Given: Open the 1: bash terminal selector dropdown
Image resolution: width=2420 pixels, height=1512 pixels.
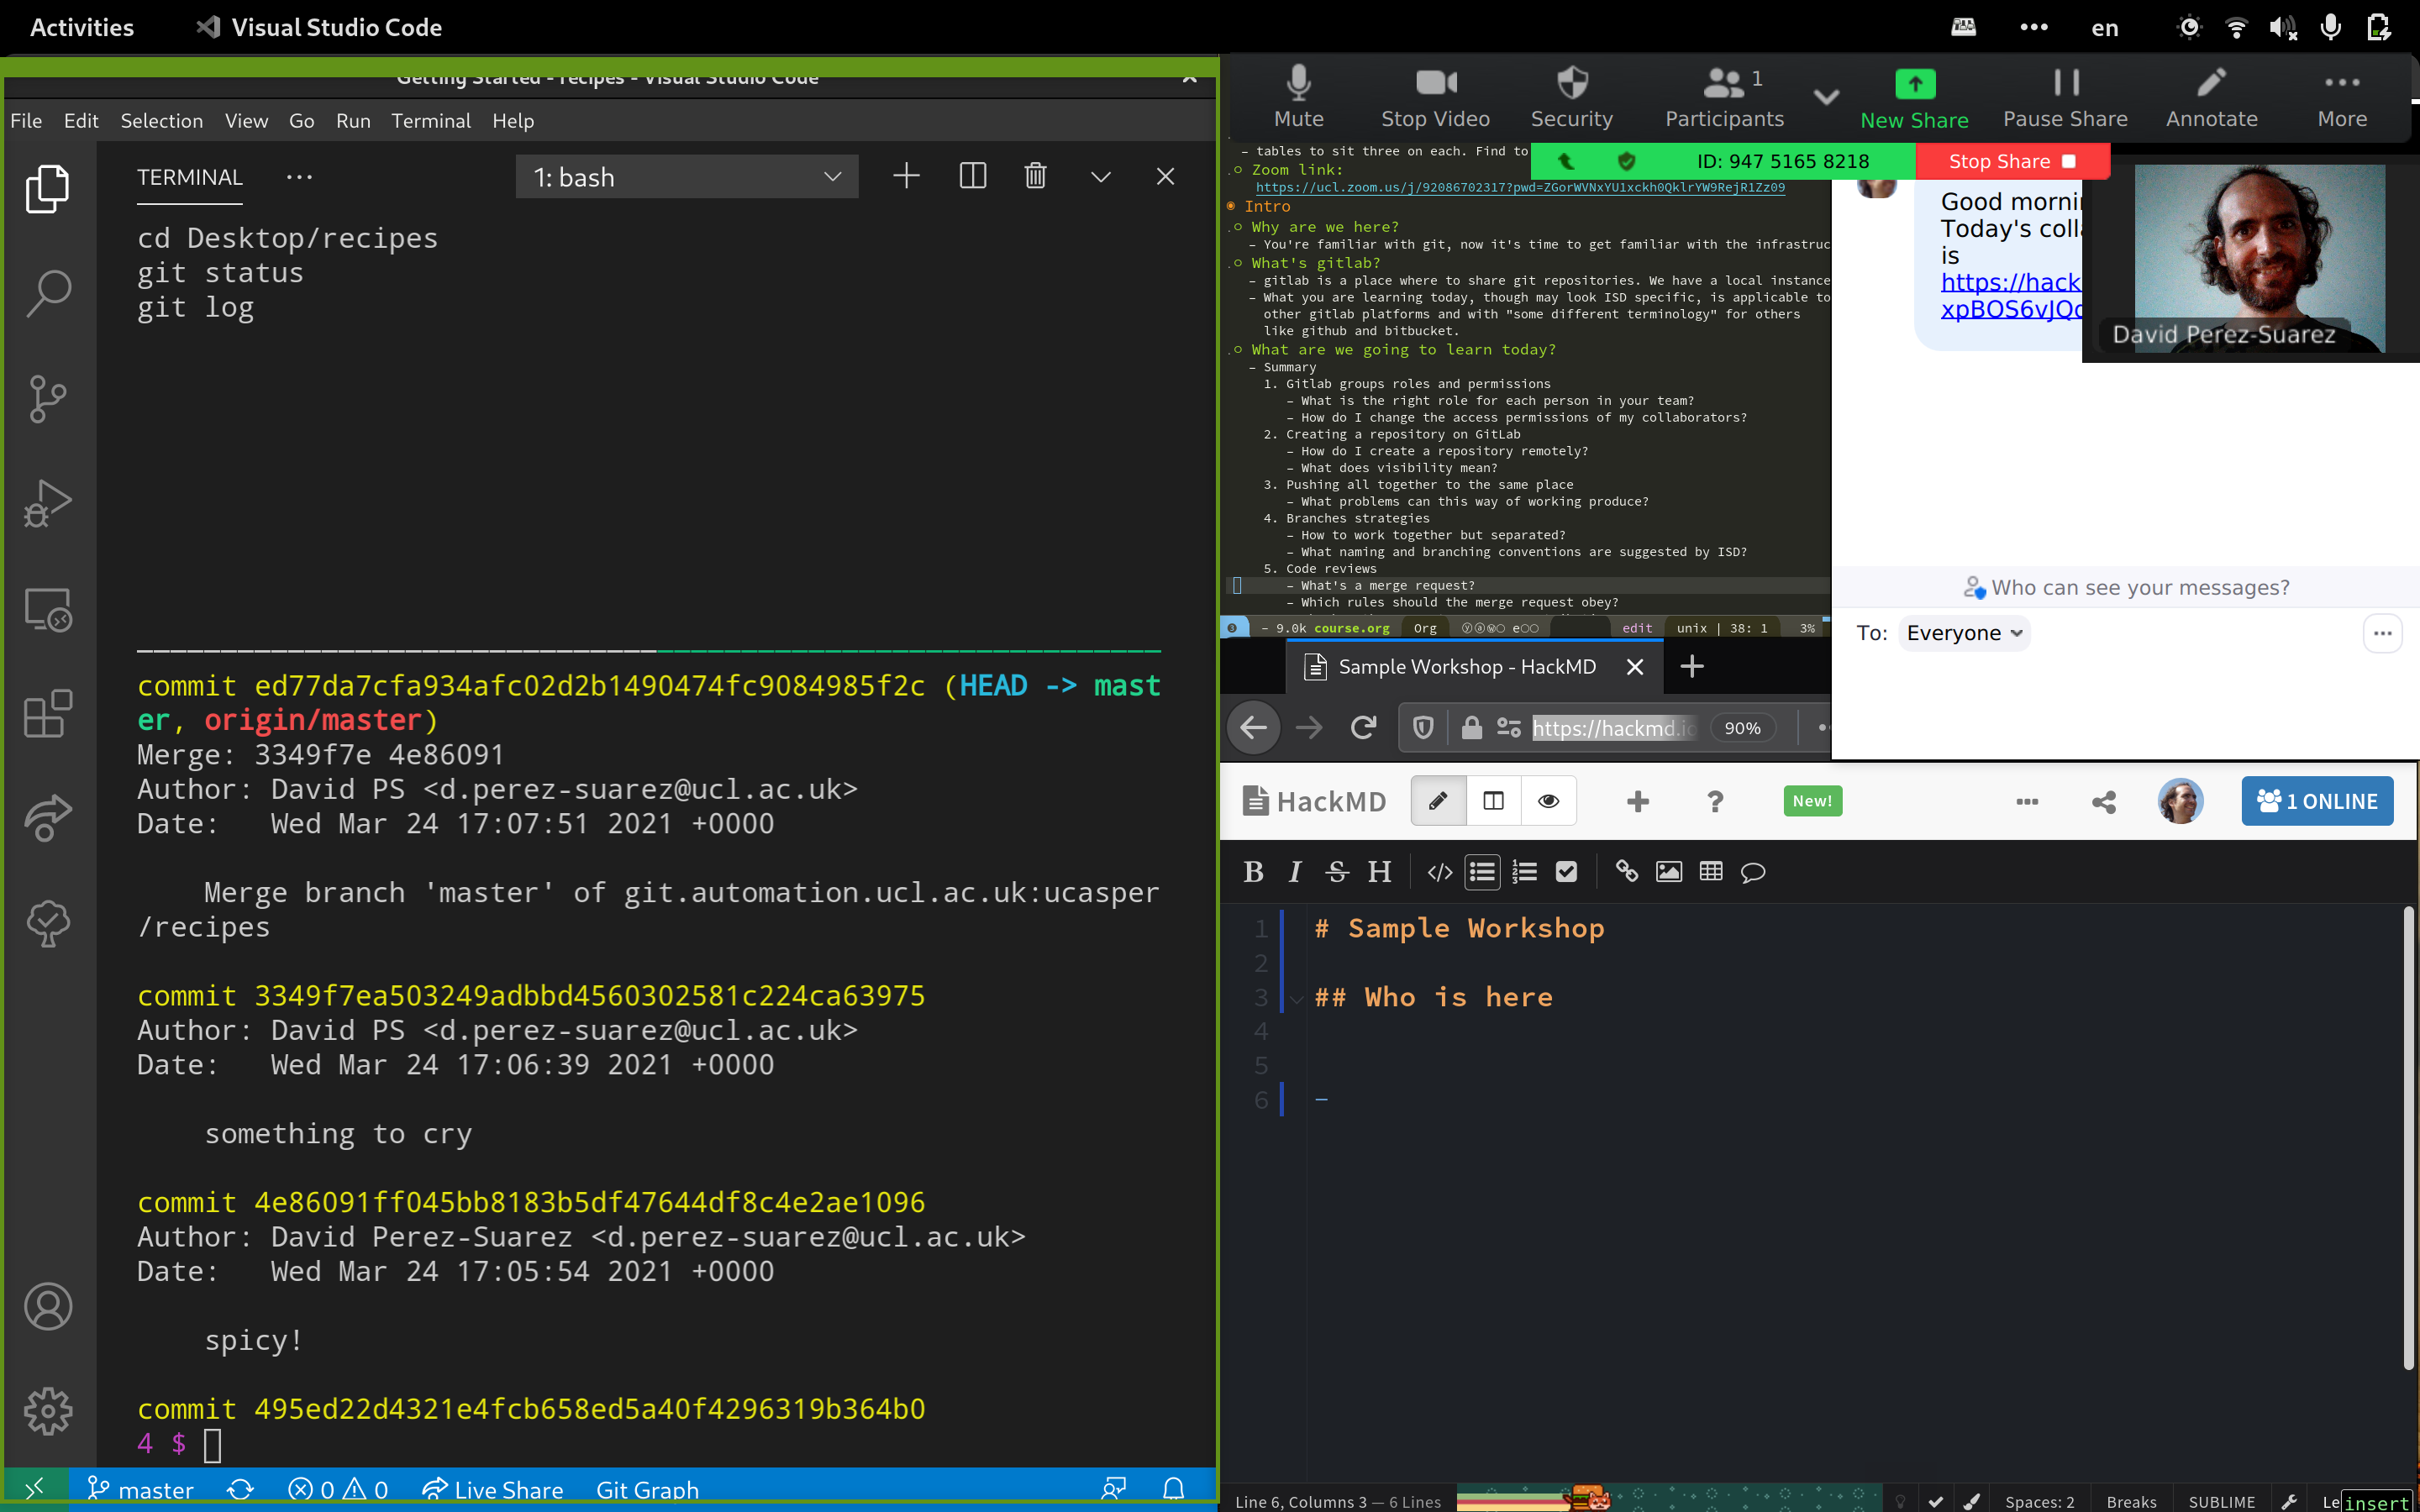Looking at the screenshot, I should pyautogui.click(x=686, y=177).
